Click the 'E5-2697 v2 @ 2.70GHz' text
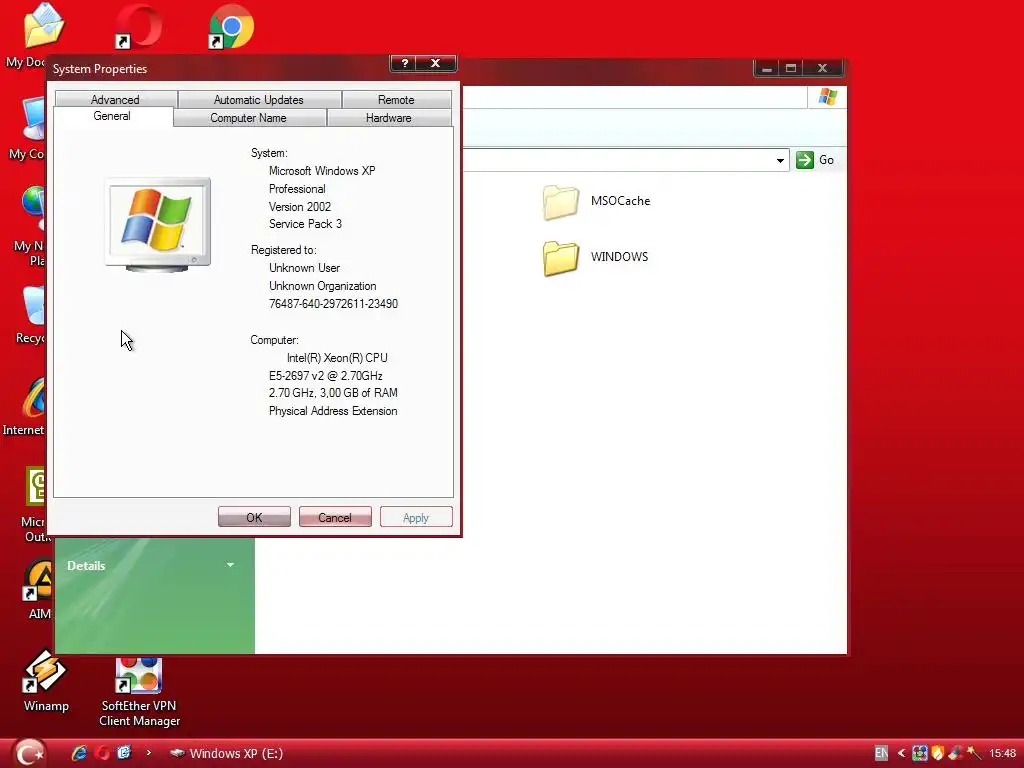This screenshot has width=1024, height=768. (x=326, y=376)
